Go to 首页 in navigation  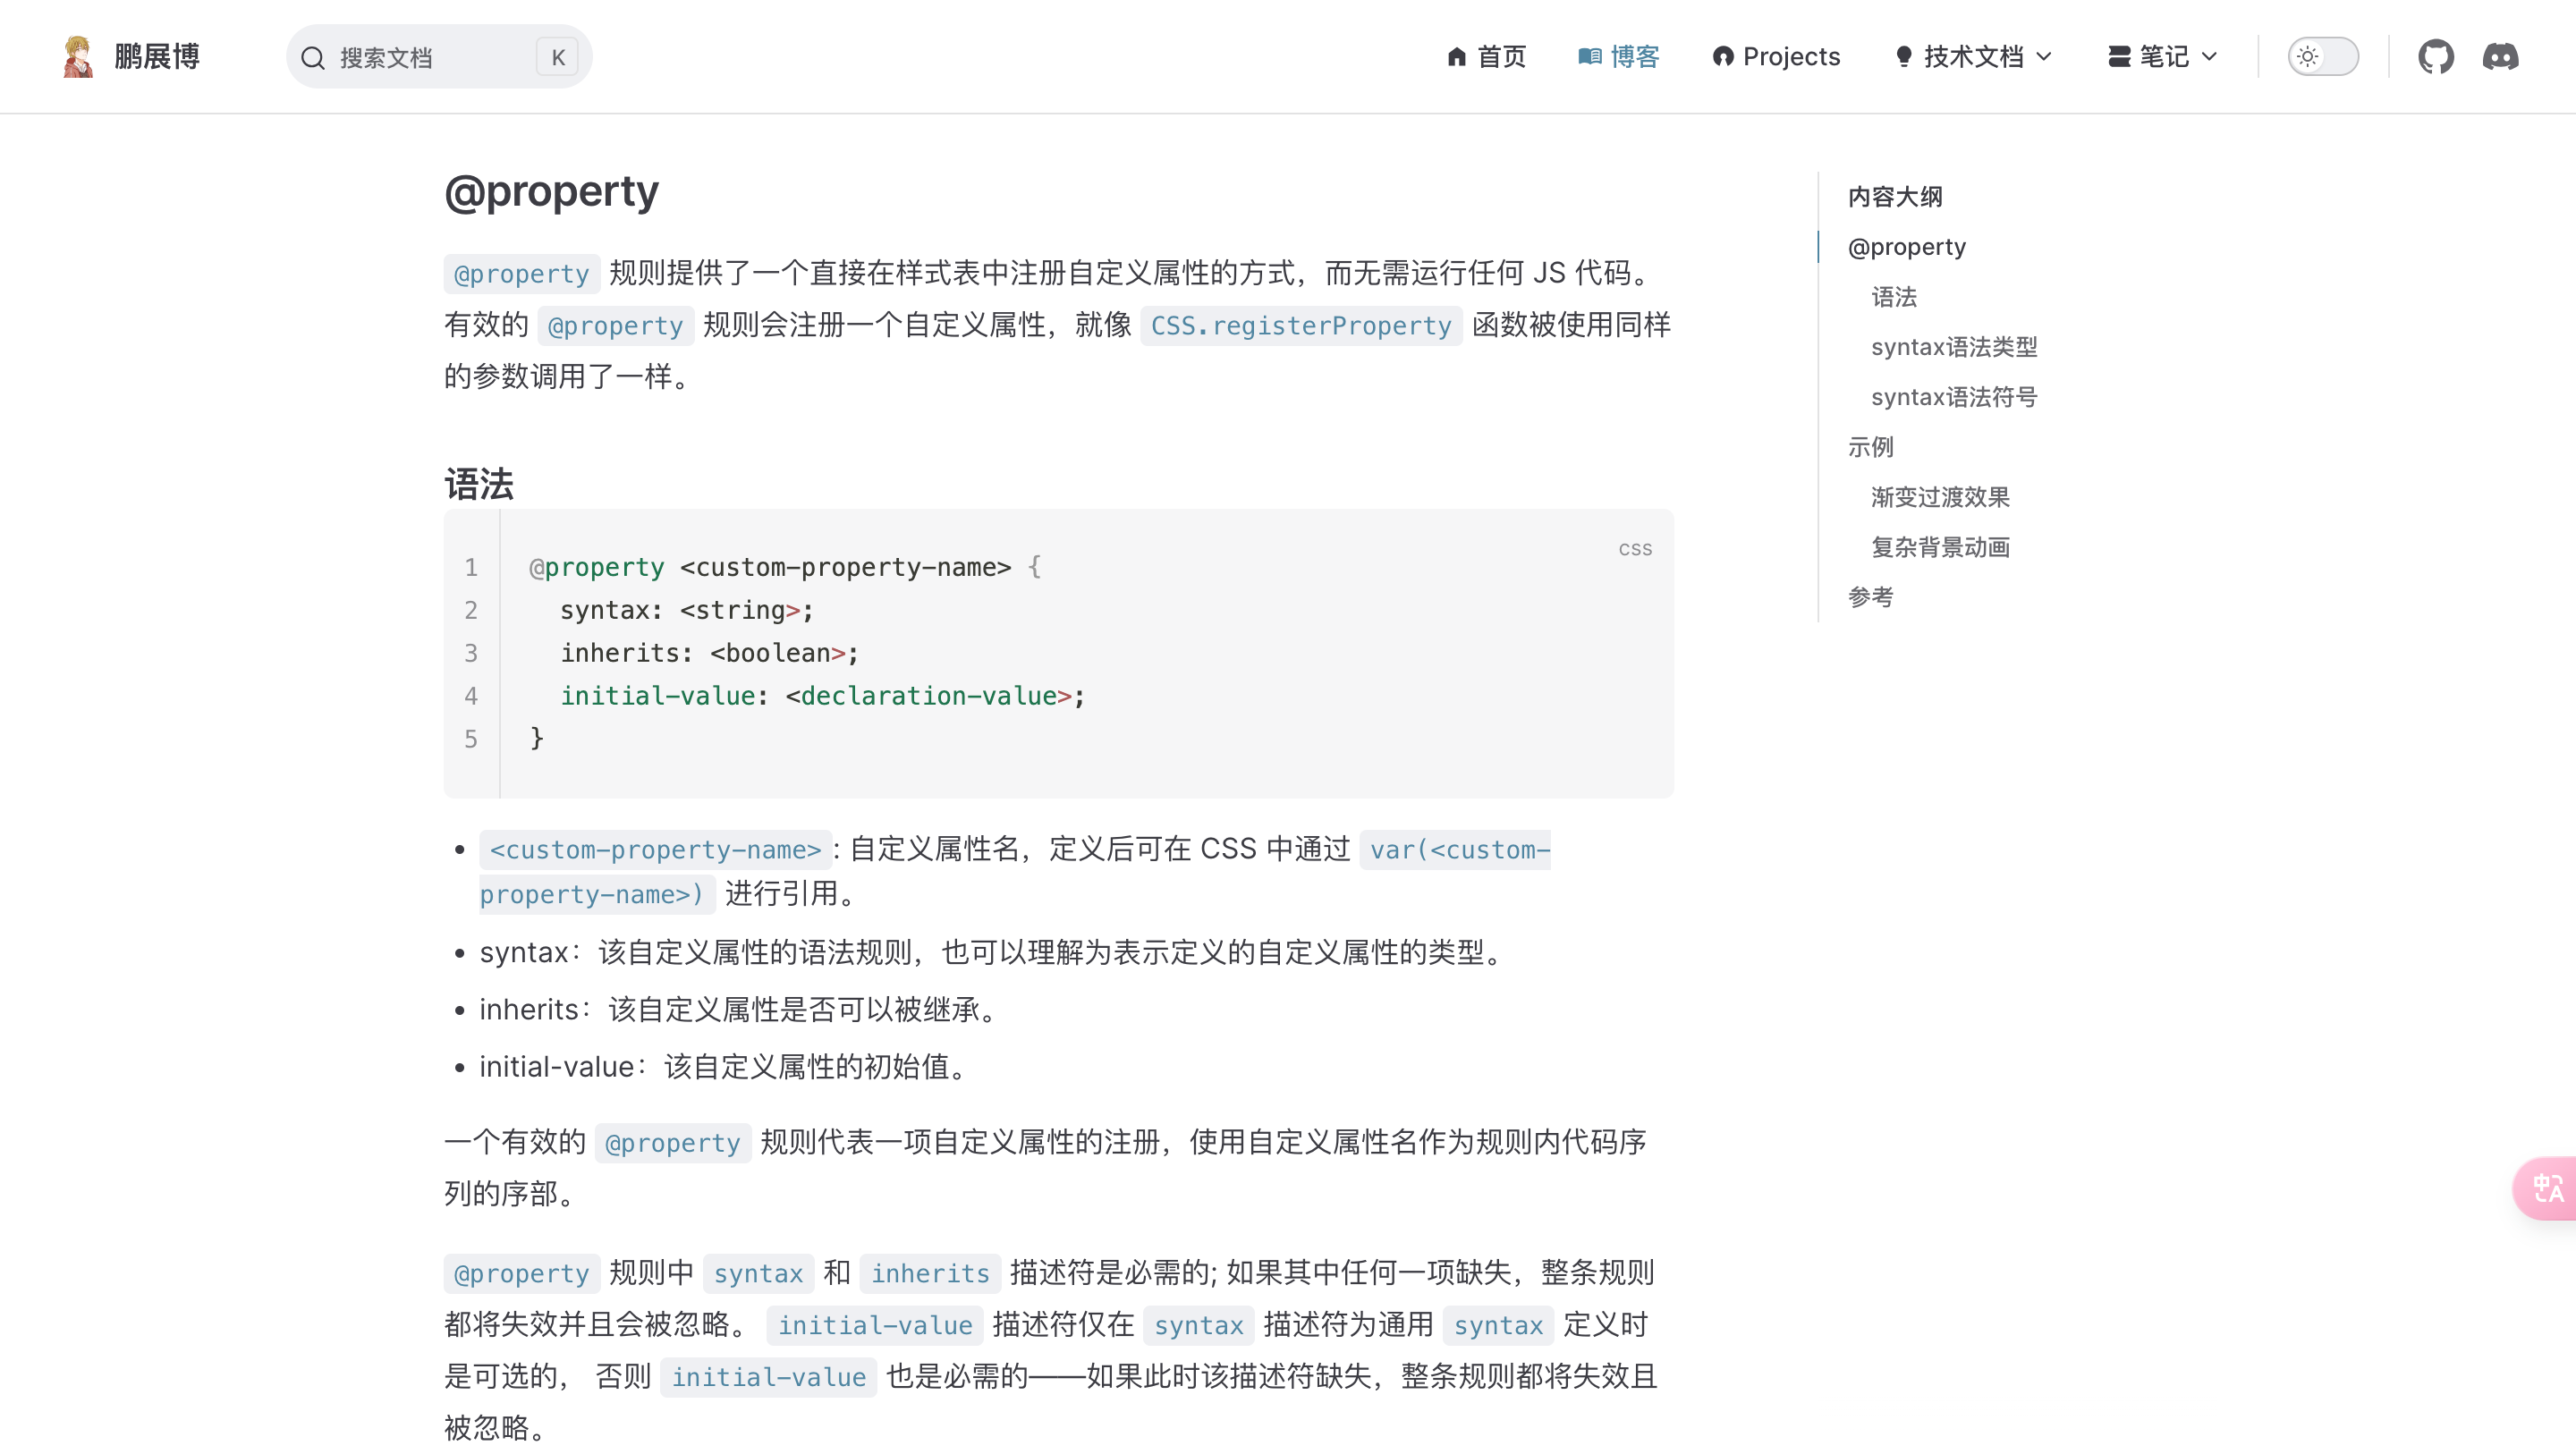[x=1501, y=57]
